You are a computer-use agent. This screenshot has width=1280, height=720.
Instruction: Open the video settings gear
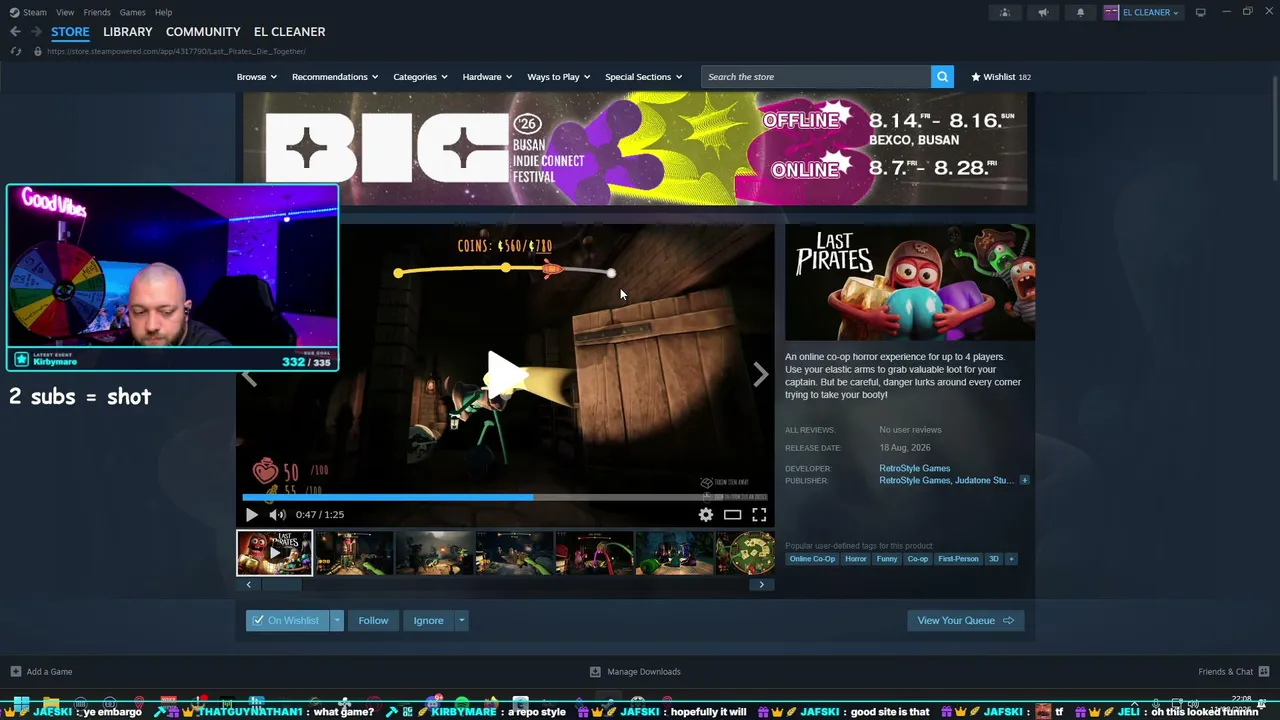click(706, 515)
